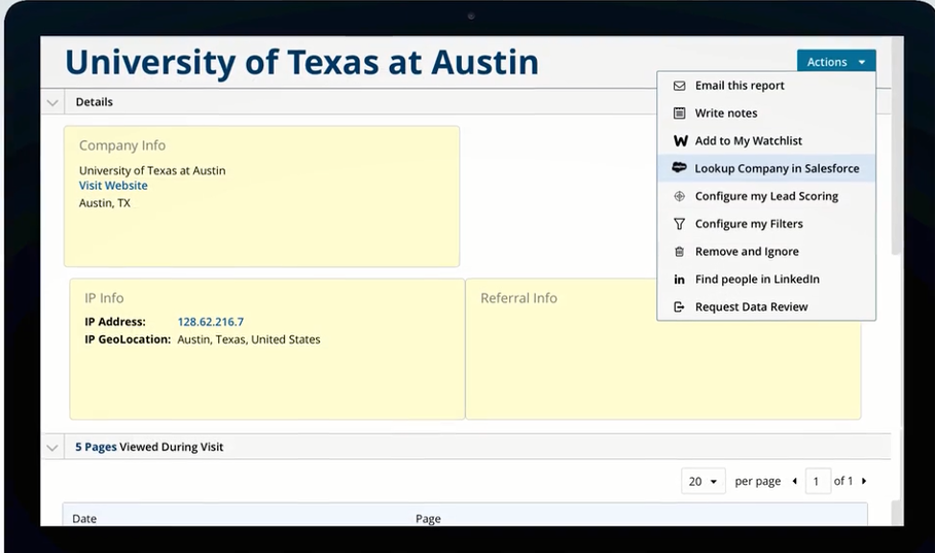The width and height of the screenshot is (936, 554).
Task: Click the vertical scrollbar thumb
Action: pyautogui.click(x=897, y=146)
